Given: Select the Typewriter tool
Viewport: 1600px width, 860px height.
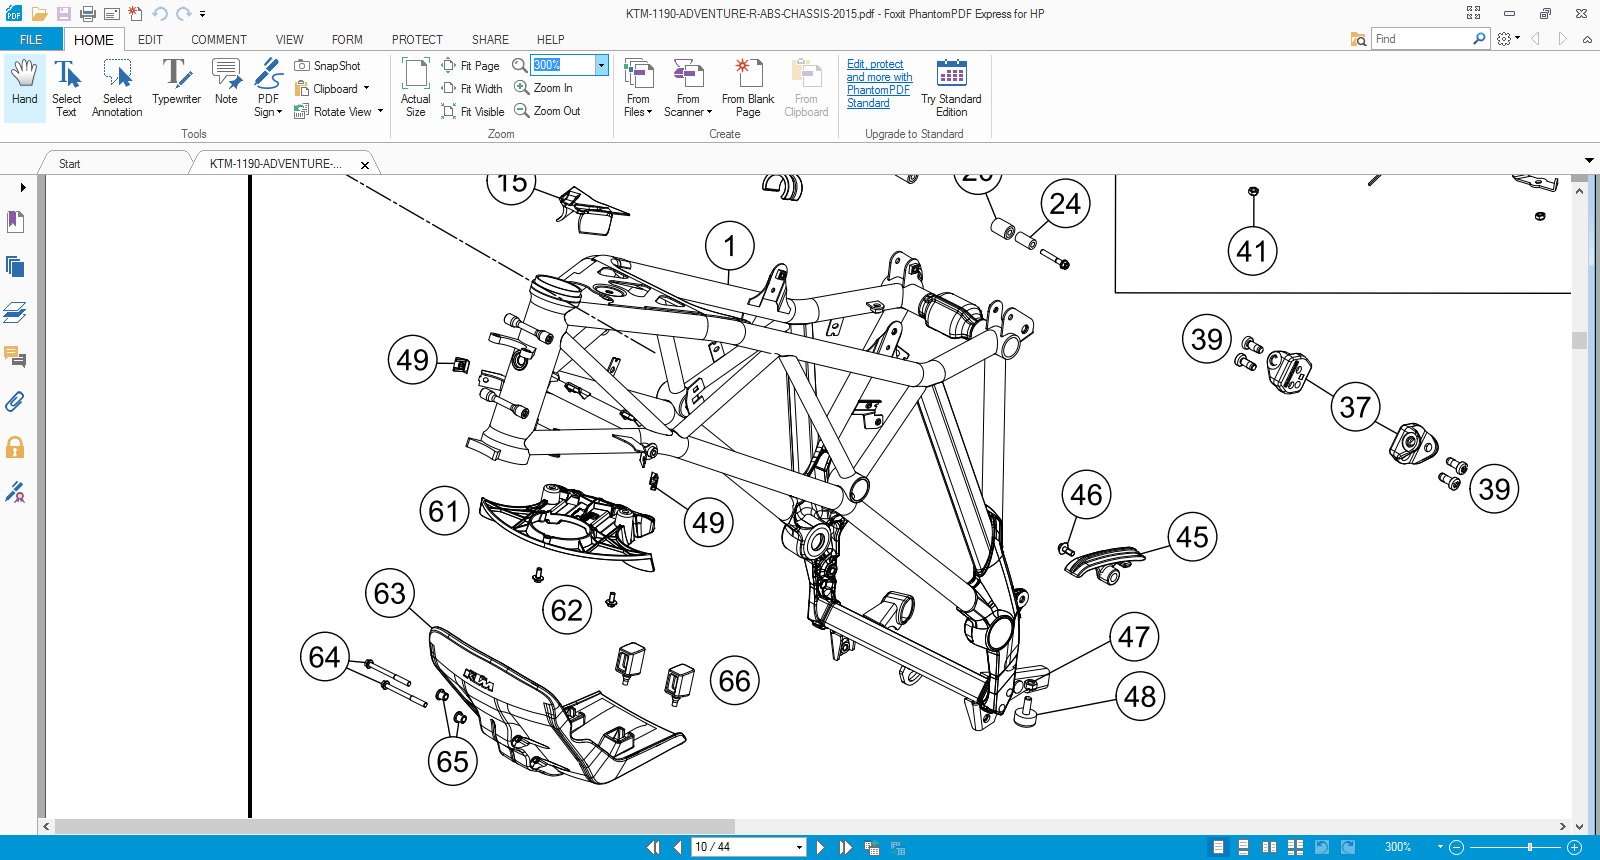Looking at the screenshot, I should 176,83.
